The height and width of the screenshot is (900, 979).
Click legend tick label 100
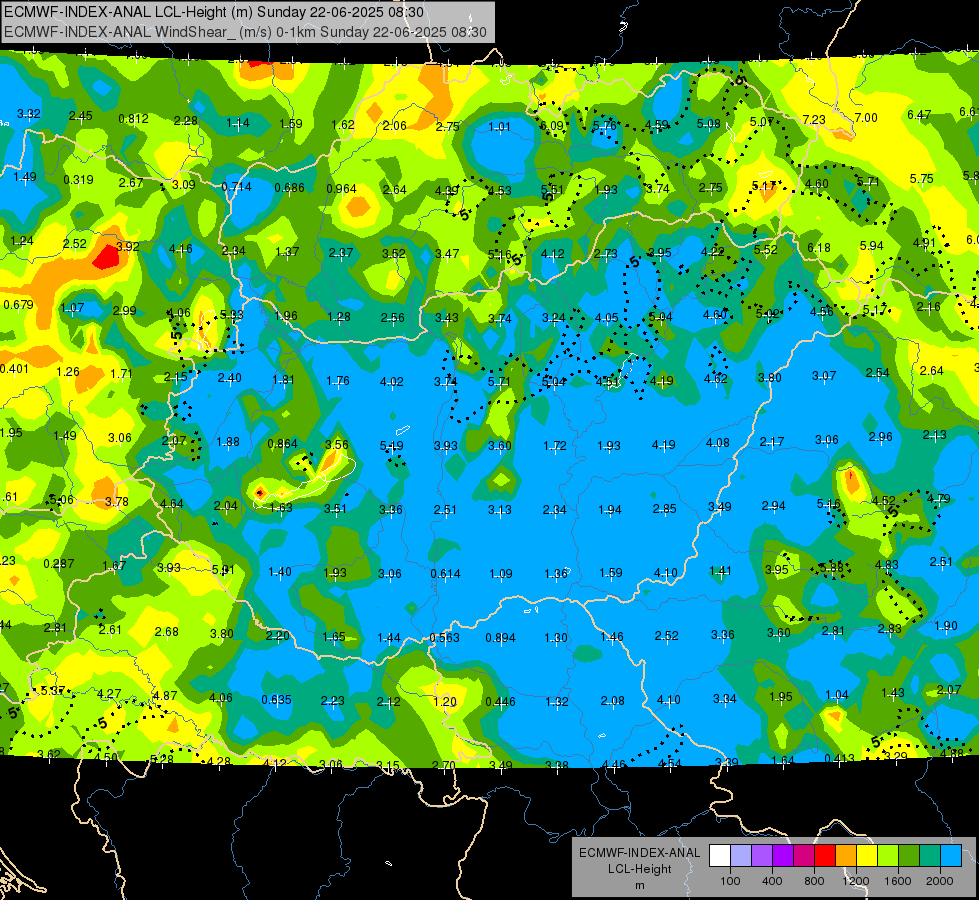[730, 881]
